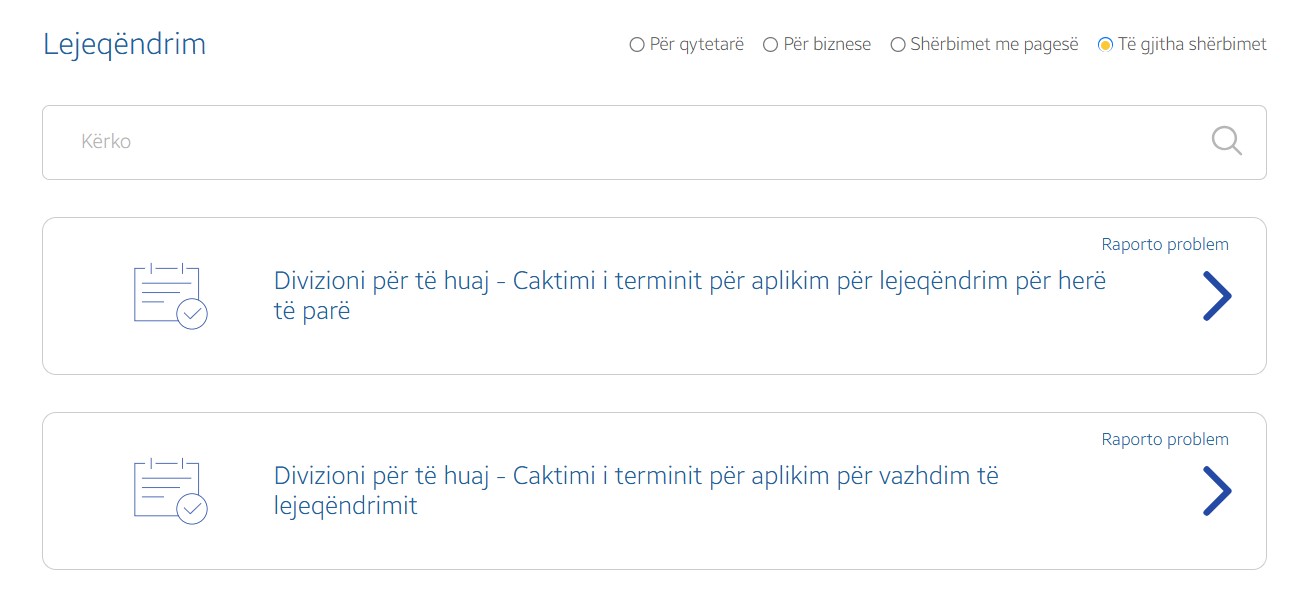The height and width of the screenshot is (612, 1315).
Task: Click the "Për biznese" filter label text
Action: tap(827, 45)
